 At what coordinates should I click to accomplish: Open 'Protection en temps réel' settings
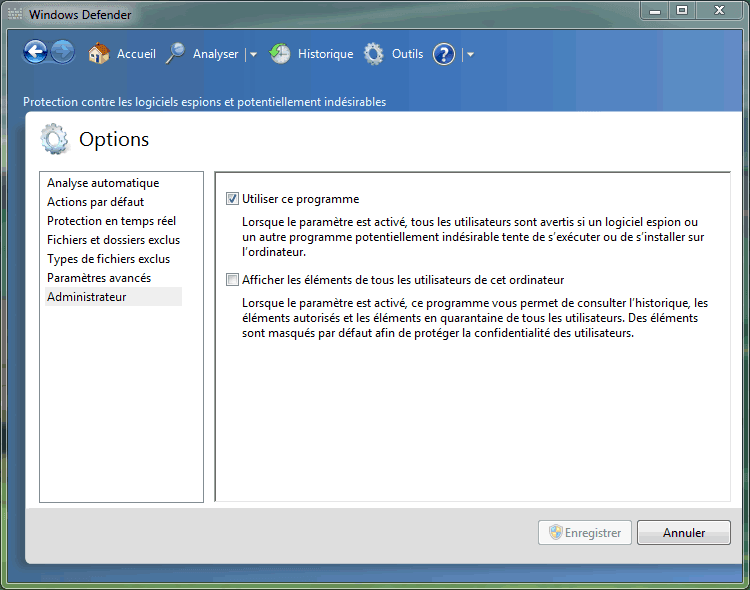(x=111, y=221)
